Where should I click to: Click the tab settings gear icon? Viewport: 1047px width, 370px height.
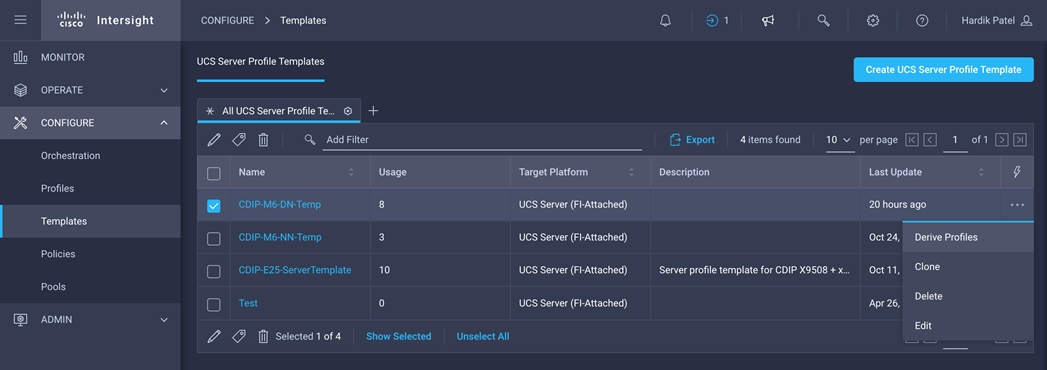pos(348,111)
